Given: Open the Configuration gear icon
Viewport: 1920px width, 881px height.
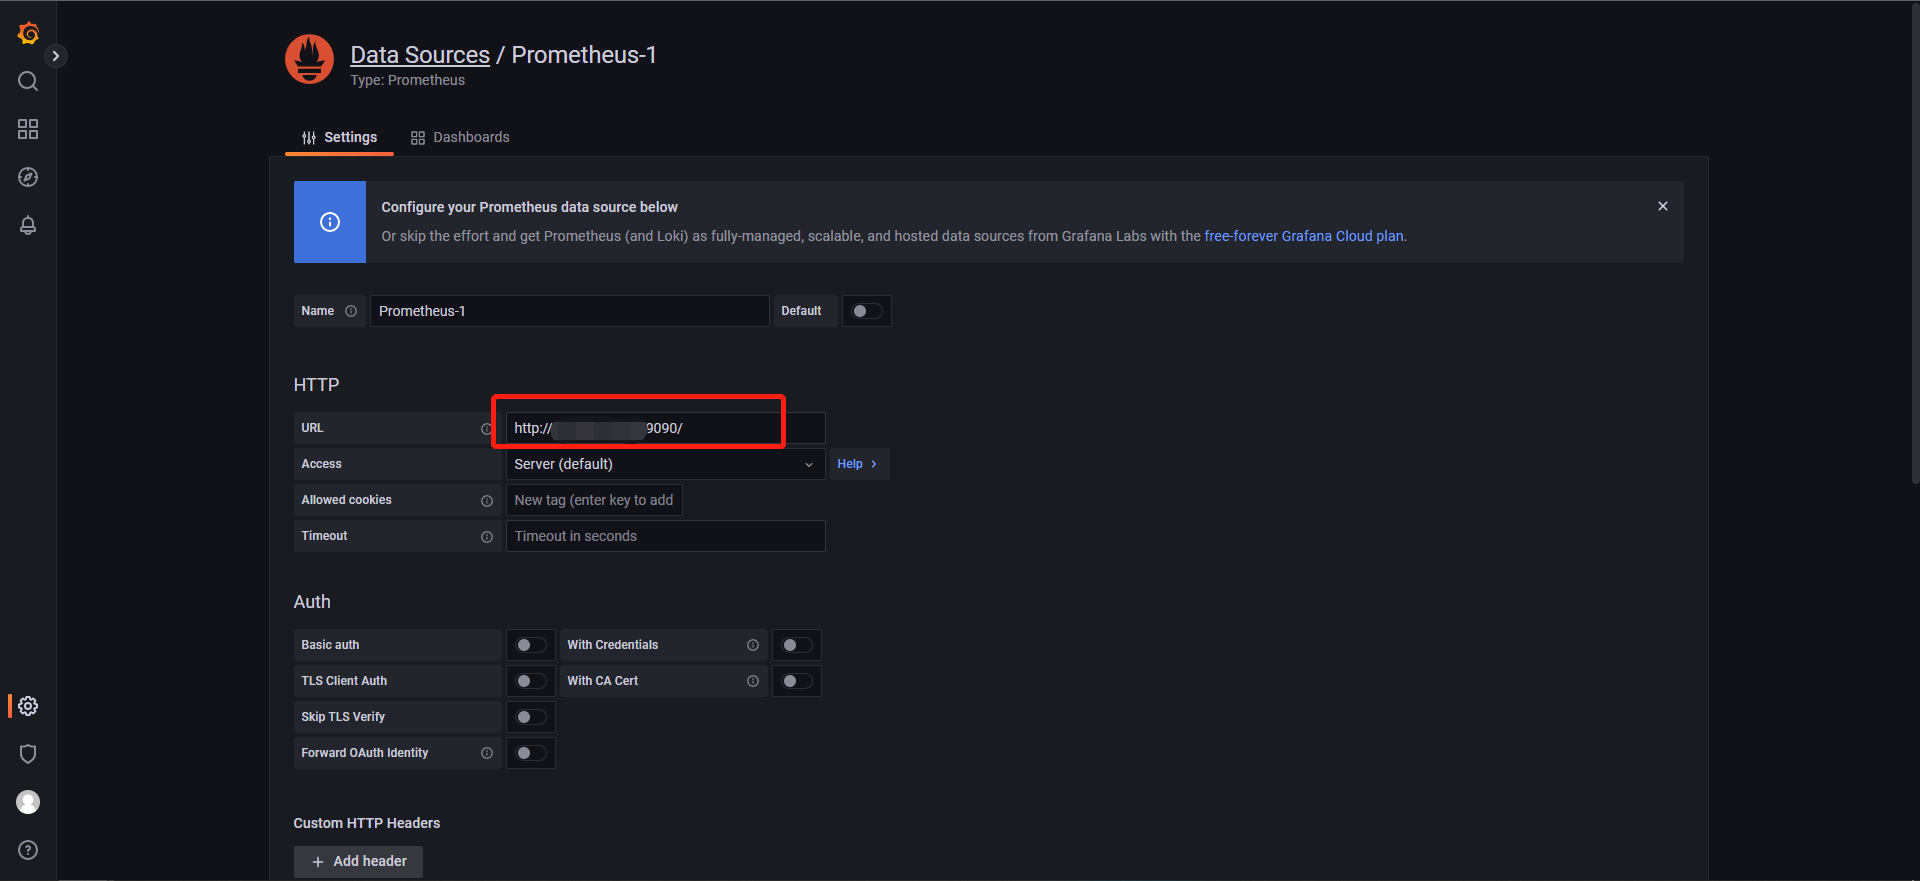Looking at the screenshot, I should [x=28, y=706].
